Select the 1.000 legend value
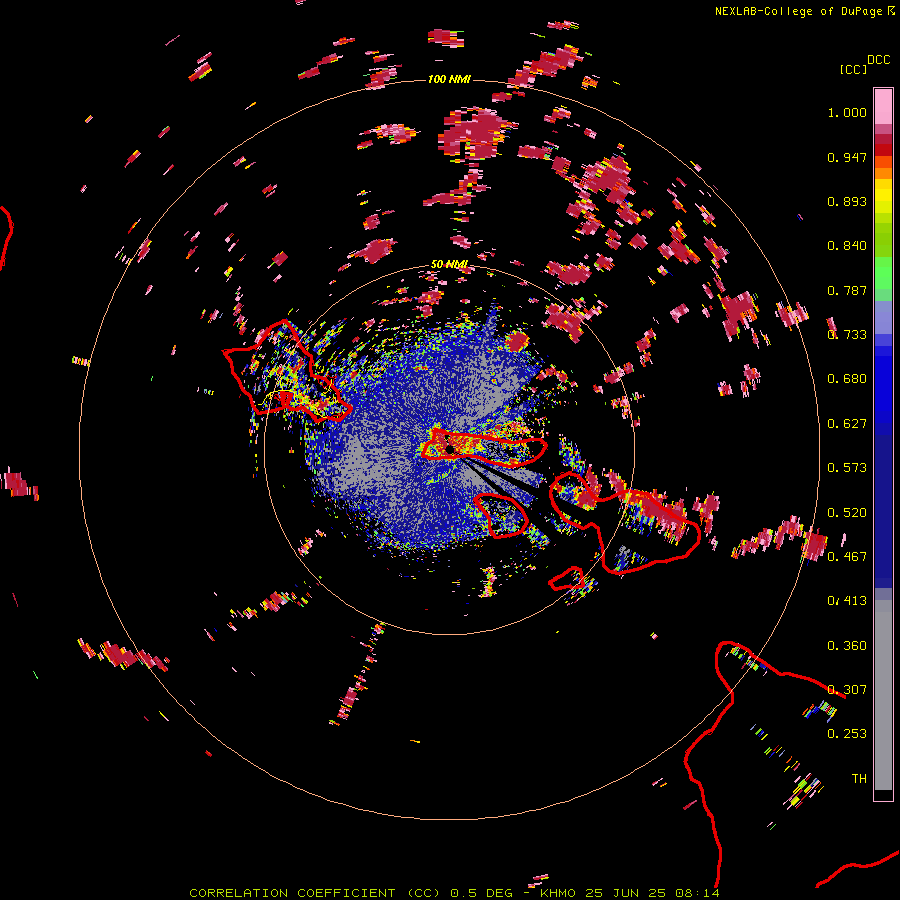900x900 pixels. (847, 112)
